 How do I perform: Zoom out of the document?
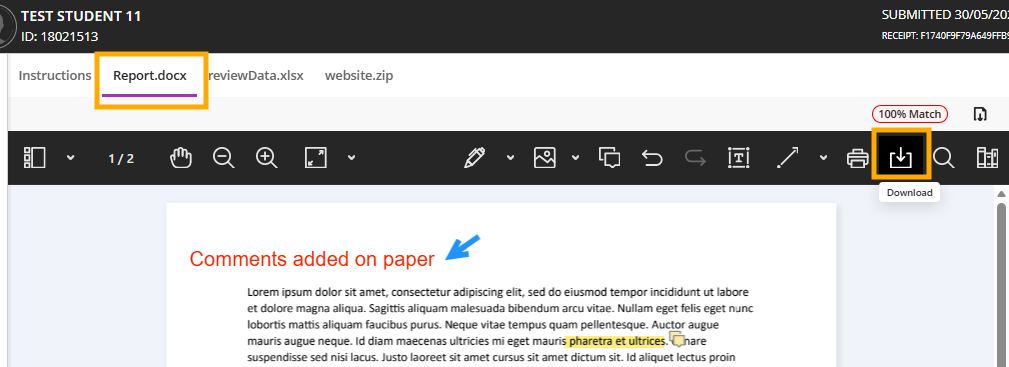click(223, 158)
